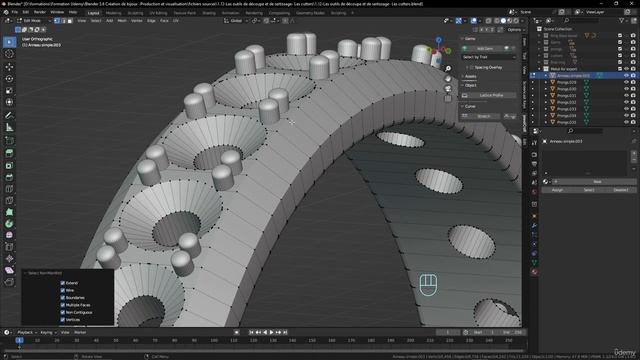Image resolution: width=640 pixels, height=360 pixels.
Task: Expand the Prongs.030 tree item
Action: (x=546, y=89)
